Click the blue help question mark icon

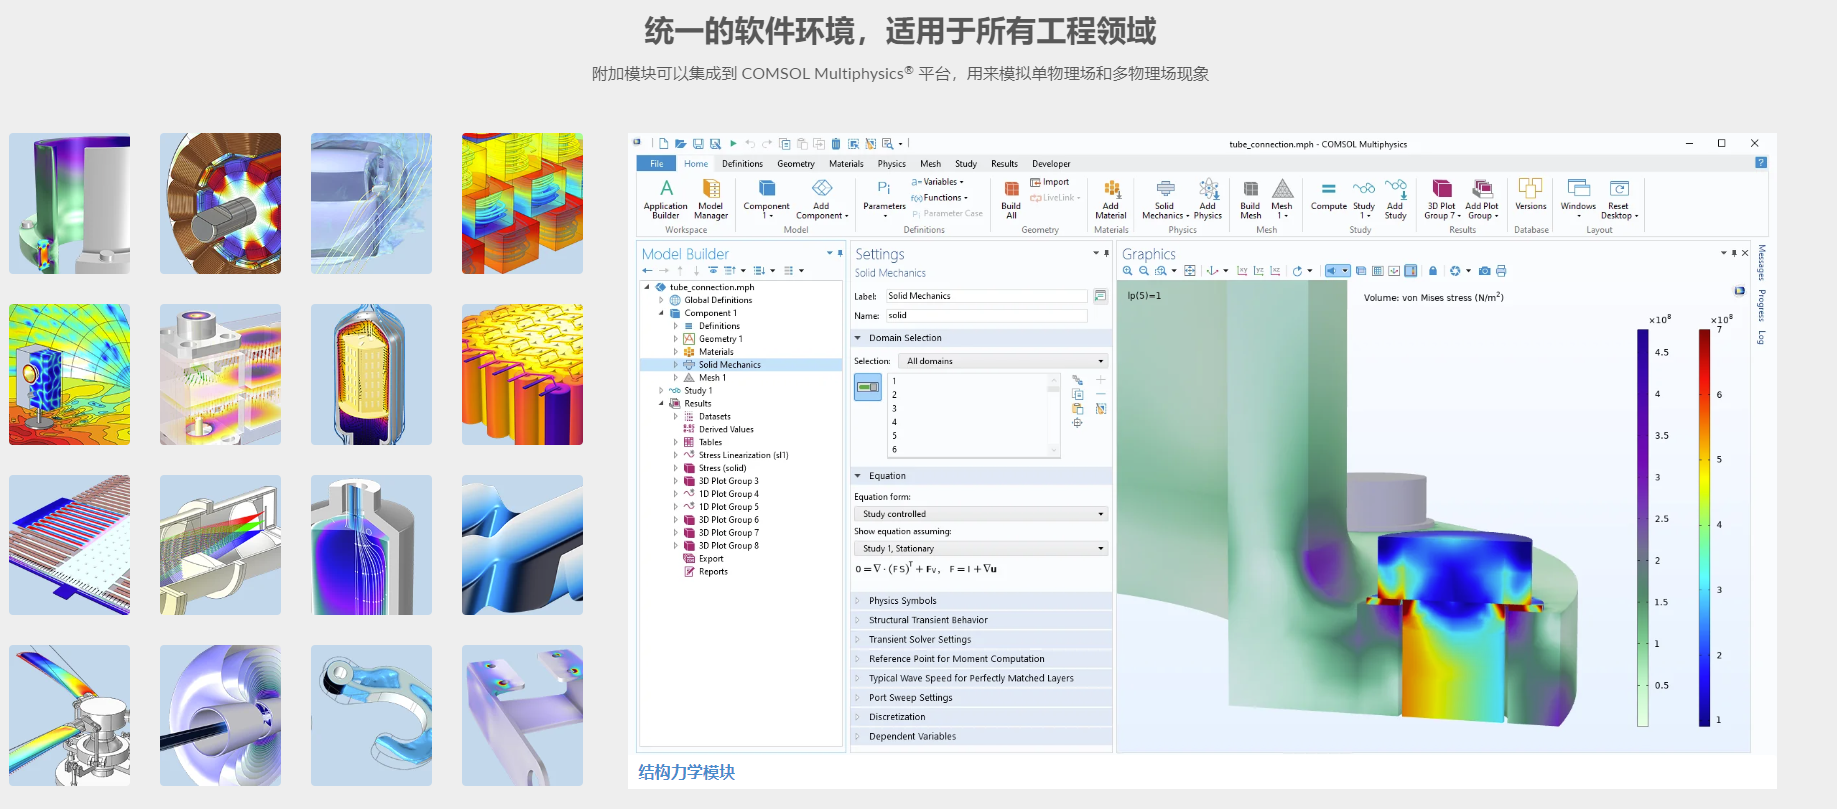click(x=1760, y=163)
